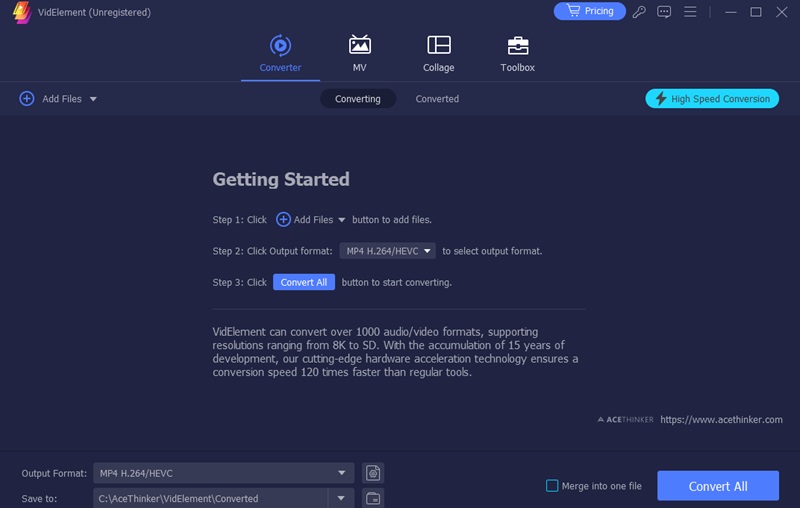Select the Converted sub-tab

coord(437,99)
